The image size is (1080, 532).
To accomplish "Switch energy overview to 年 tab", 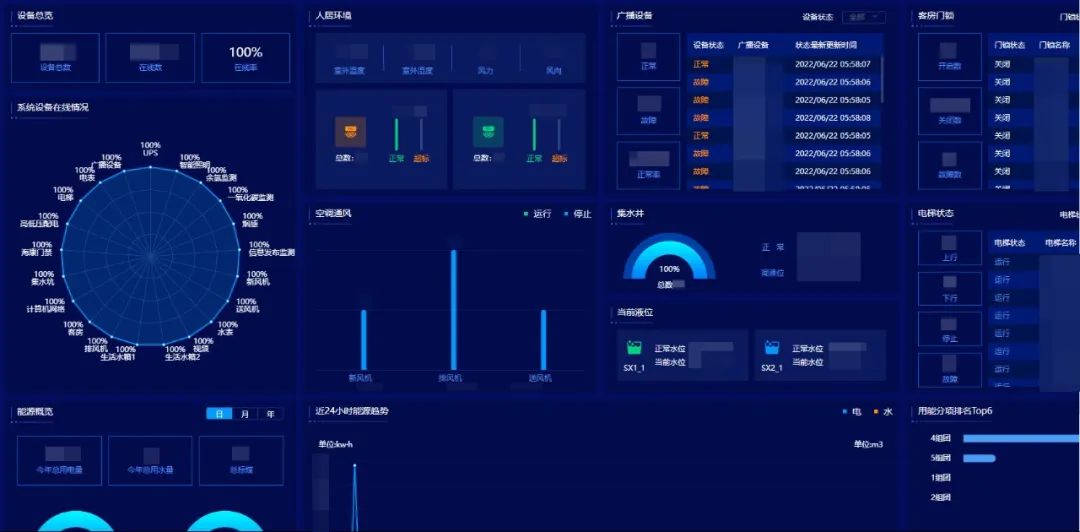I will 270,414.
